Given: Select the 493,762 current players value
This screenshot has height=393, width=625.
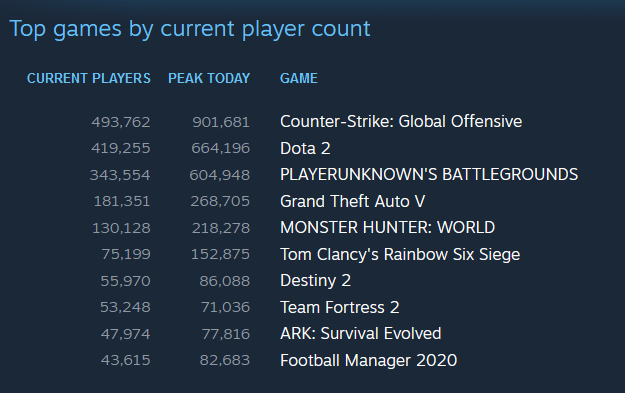Looking at the screenshot, I should coord(121,122).
